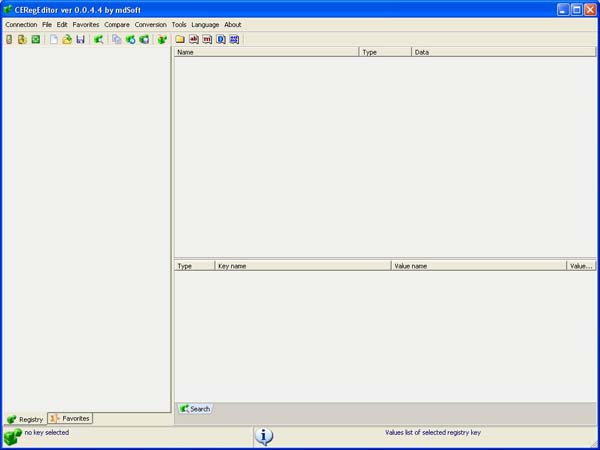Click the blue info icon in status bar
This screenshot has height=450, width=600.
(x=263, y=436)
